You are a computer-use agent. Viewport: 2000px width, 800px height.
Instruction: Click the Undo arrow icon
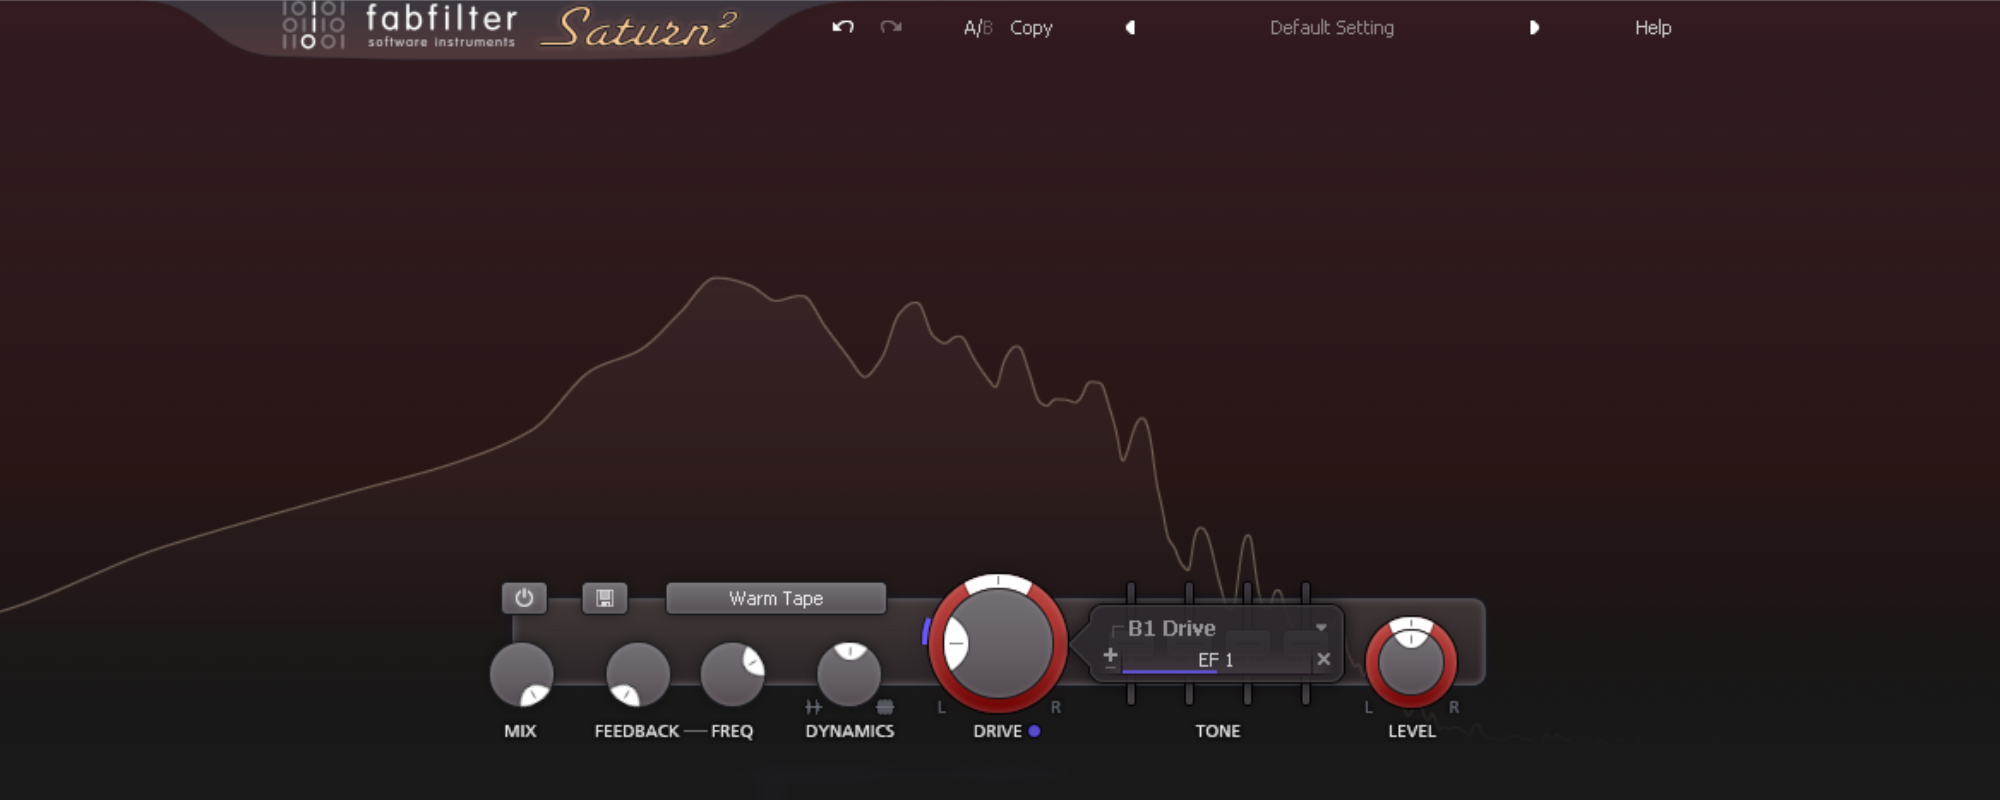[x=843, y=27]
